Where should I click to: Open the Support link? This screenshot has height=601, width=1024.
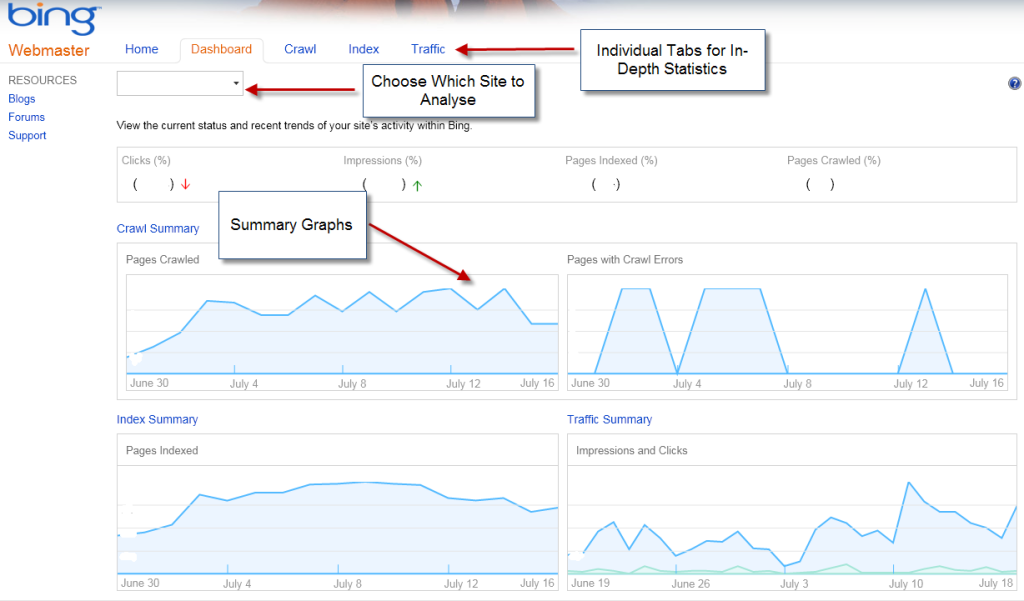(27, 135)
